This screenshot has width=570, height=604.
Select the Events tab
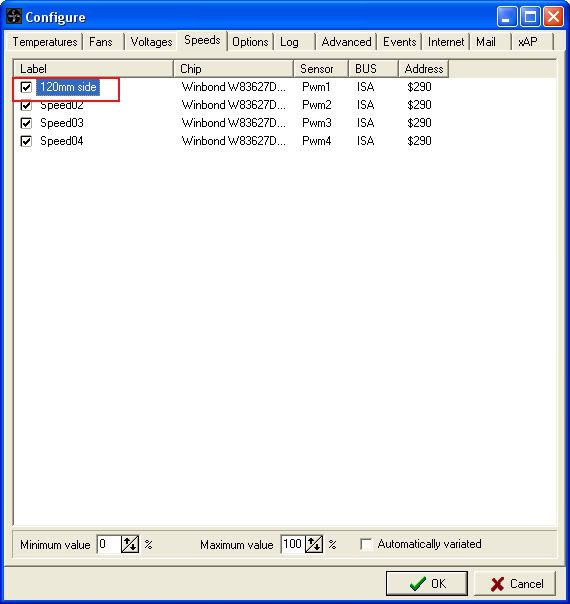click(x=399, y=42)
